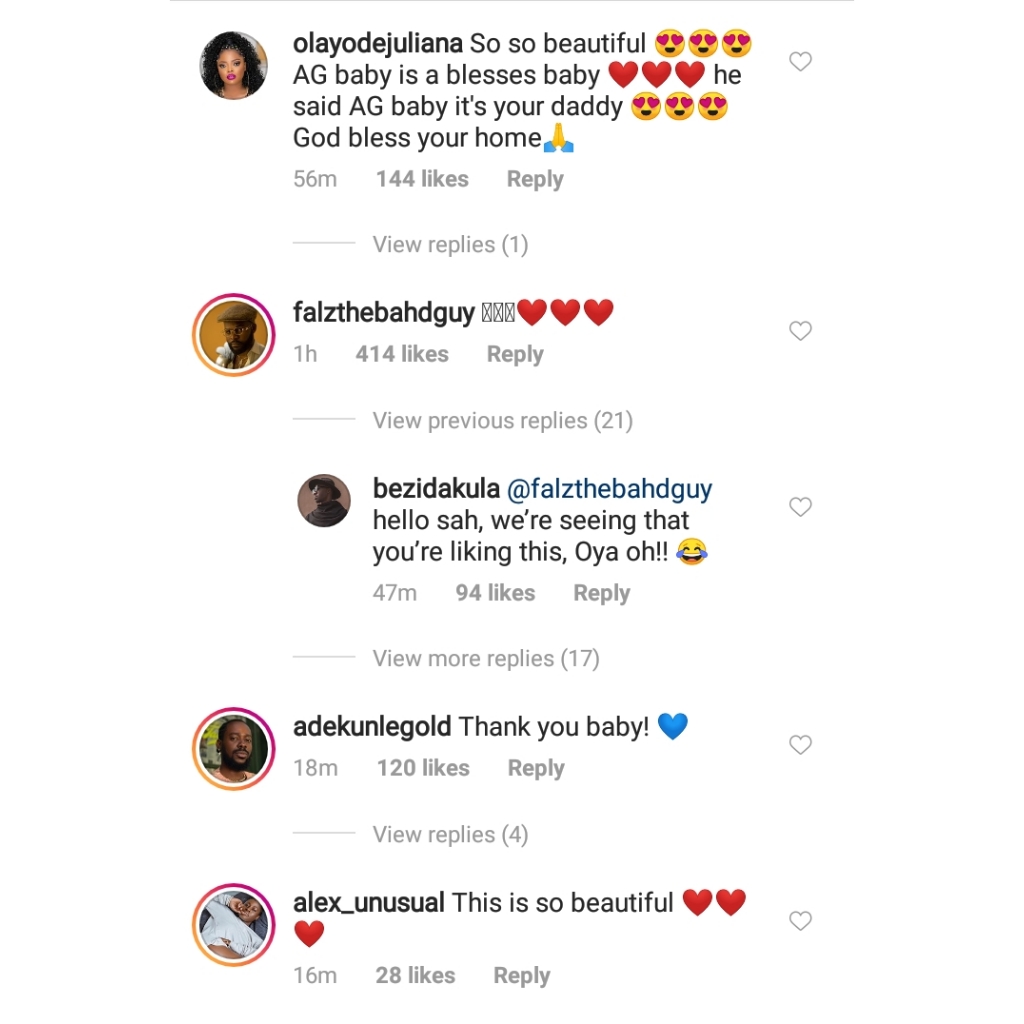Toggle the like heart next to adekunlegold's comment

800,744
